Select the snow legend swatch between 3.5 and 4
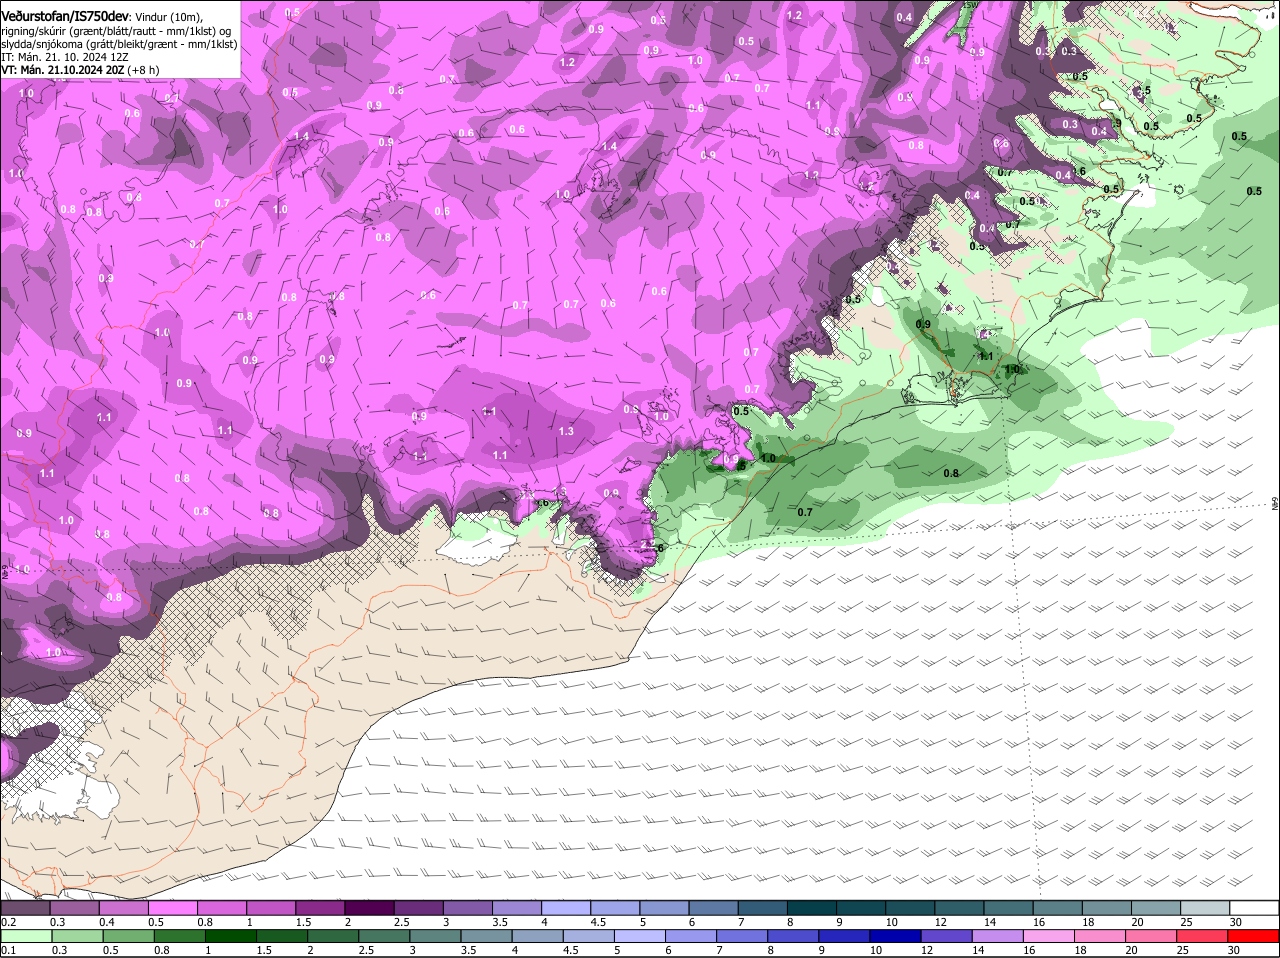 point(516,908)
